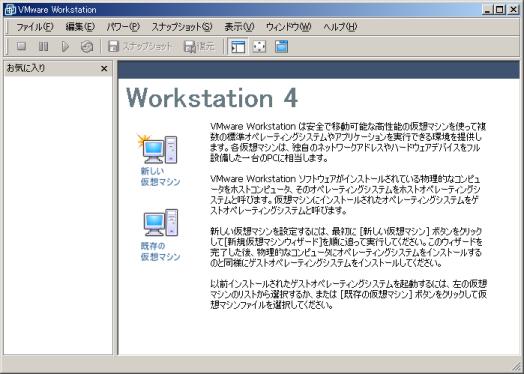524x374 pixels.
Task: Open the 編集(E) menu
Action: click(80, 27)
